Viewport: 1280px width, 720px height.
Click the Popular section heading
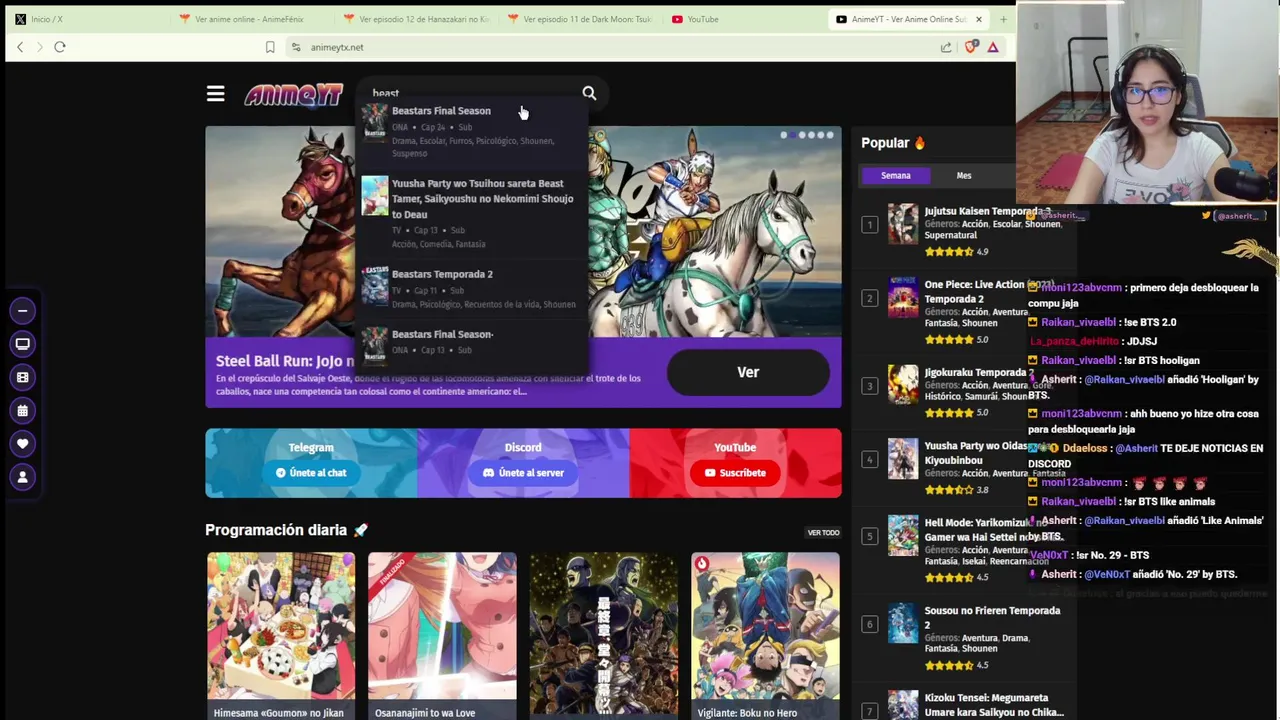893,143
